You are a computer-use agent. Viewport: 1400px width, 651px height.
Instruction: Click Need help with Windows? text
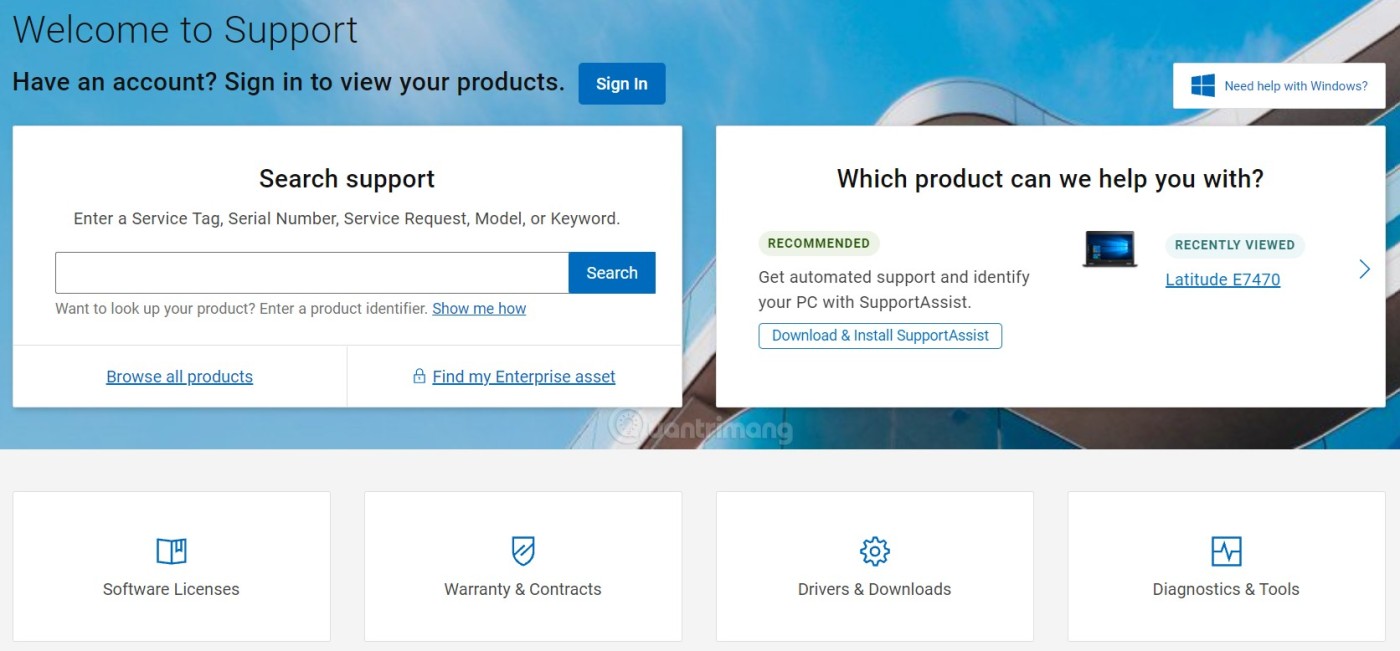point(1296,86)
